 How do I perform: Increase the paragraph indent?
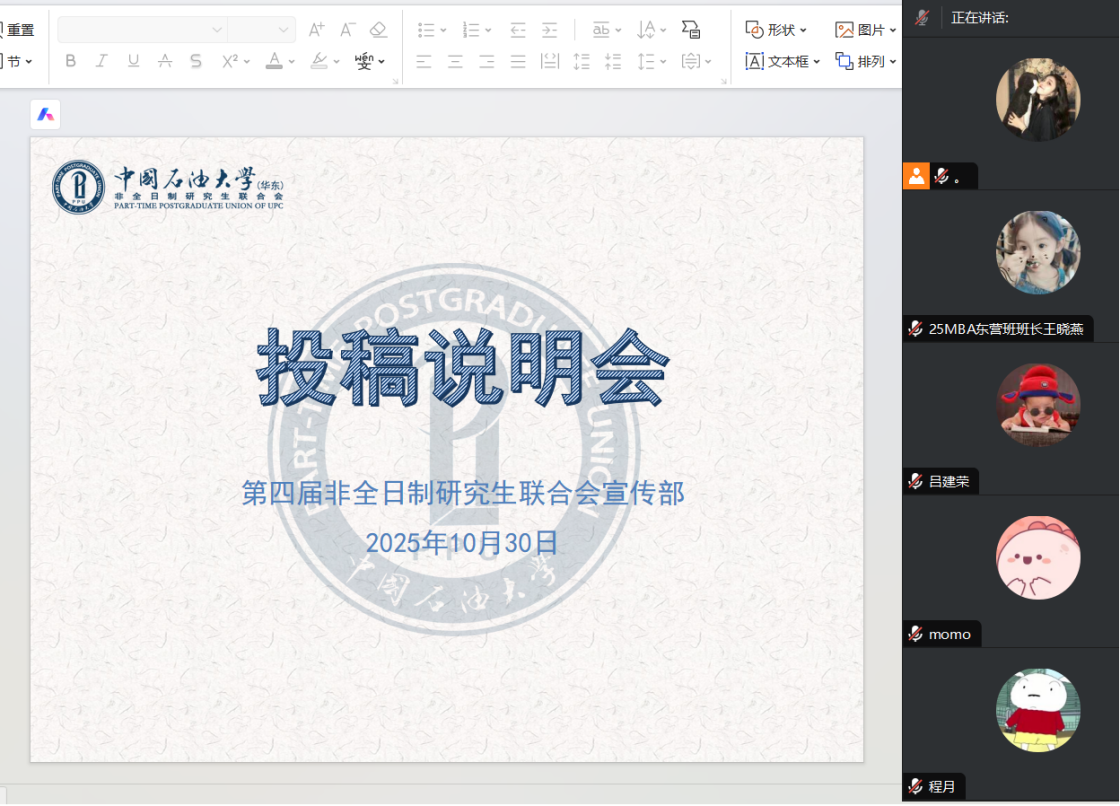pos(549,30)
